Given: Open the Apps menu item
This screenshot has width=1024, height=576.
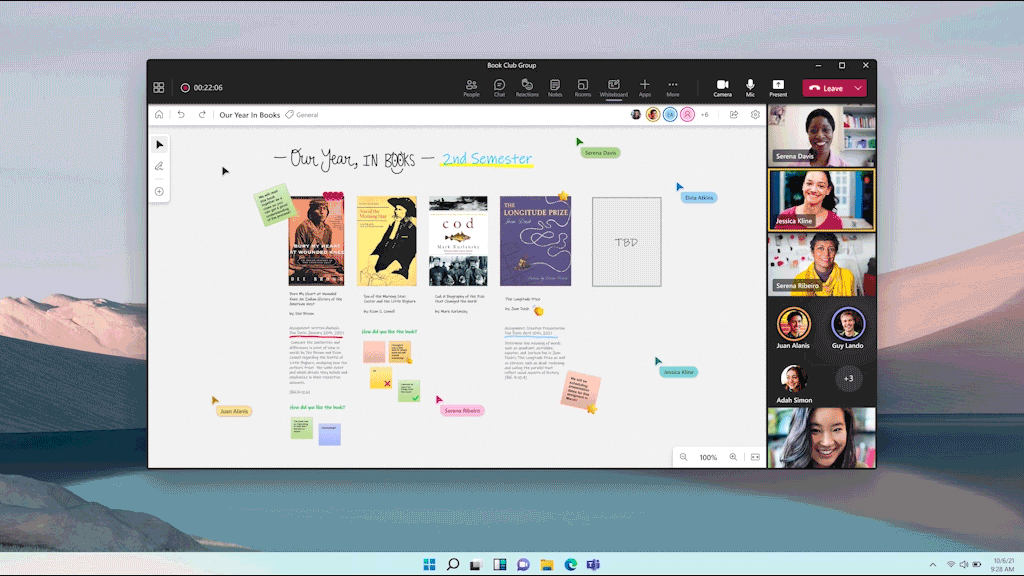Looking at the screenshot, I should pyautogui.click(x=645, y=88).
